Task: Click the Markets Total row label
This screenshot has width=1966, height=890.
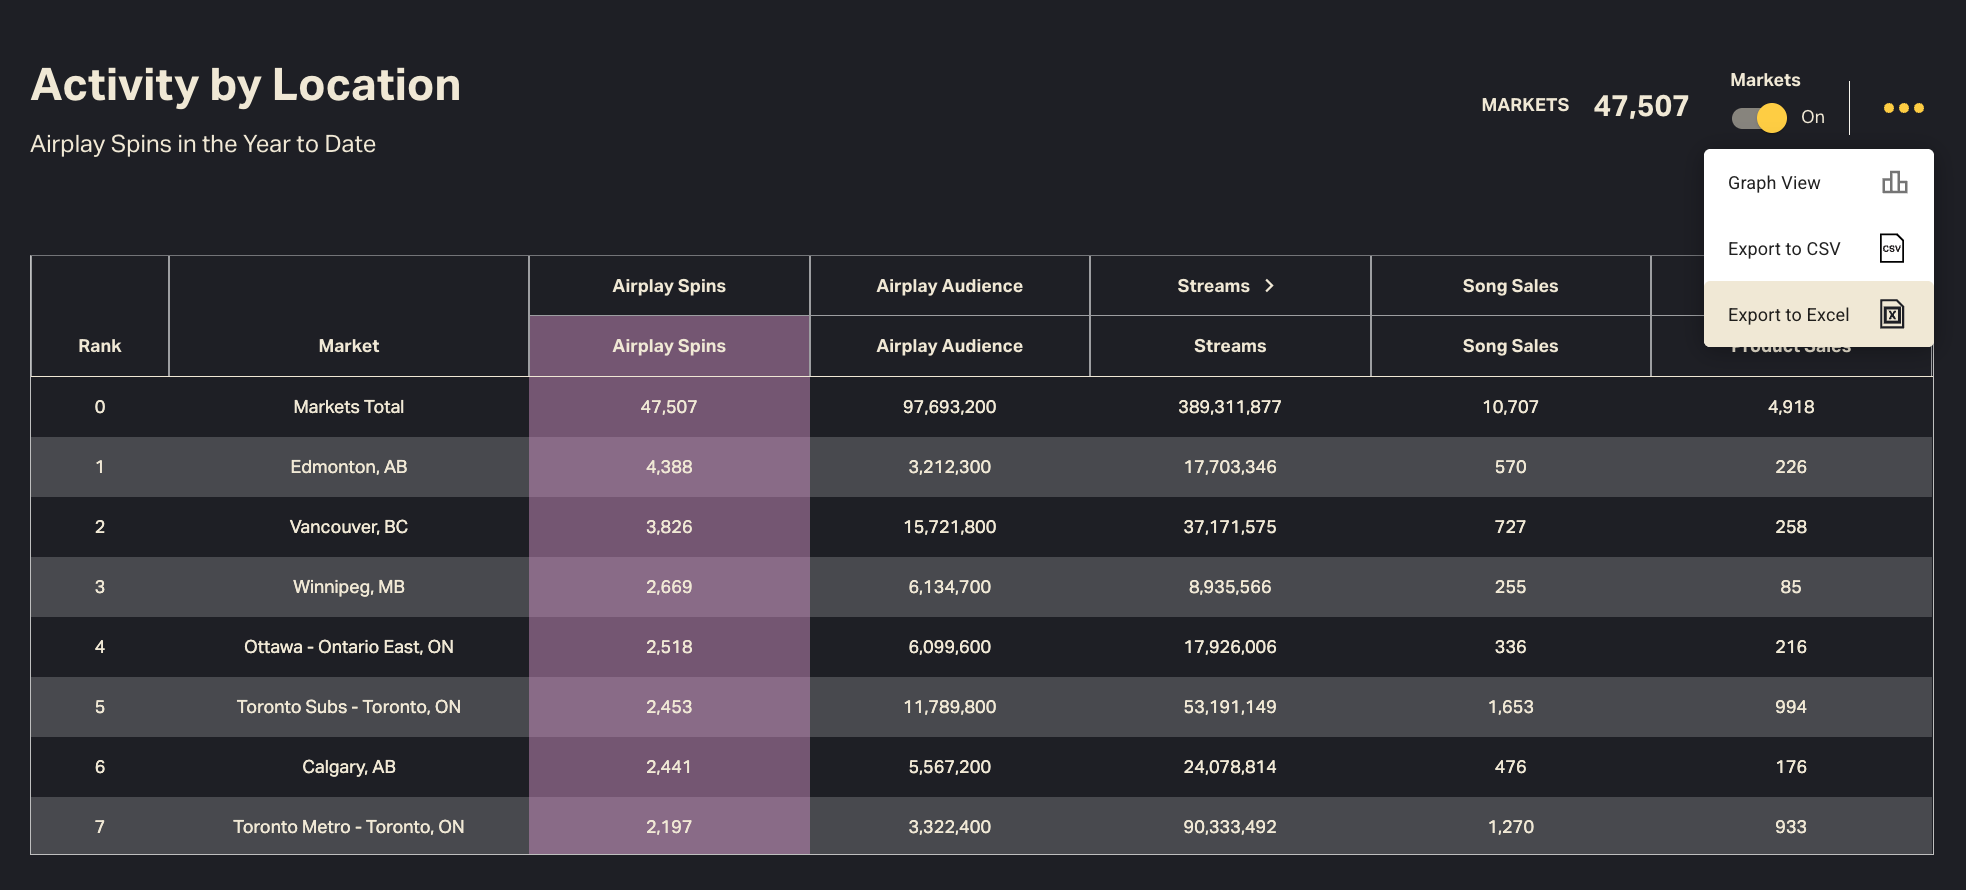Action: point(348,407)
